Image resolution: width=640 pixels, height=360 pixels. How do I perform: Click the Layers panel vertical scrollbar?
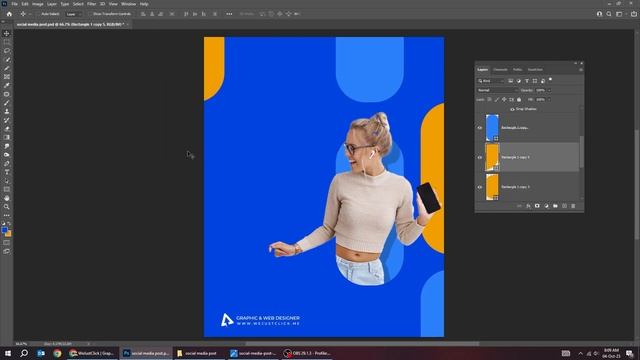click(582, 151)
